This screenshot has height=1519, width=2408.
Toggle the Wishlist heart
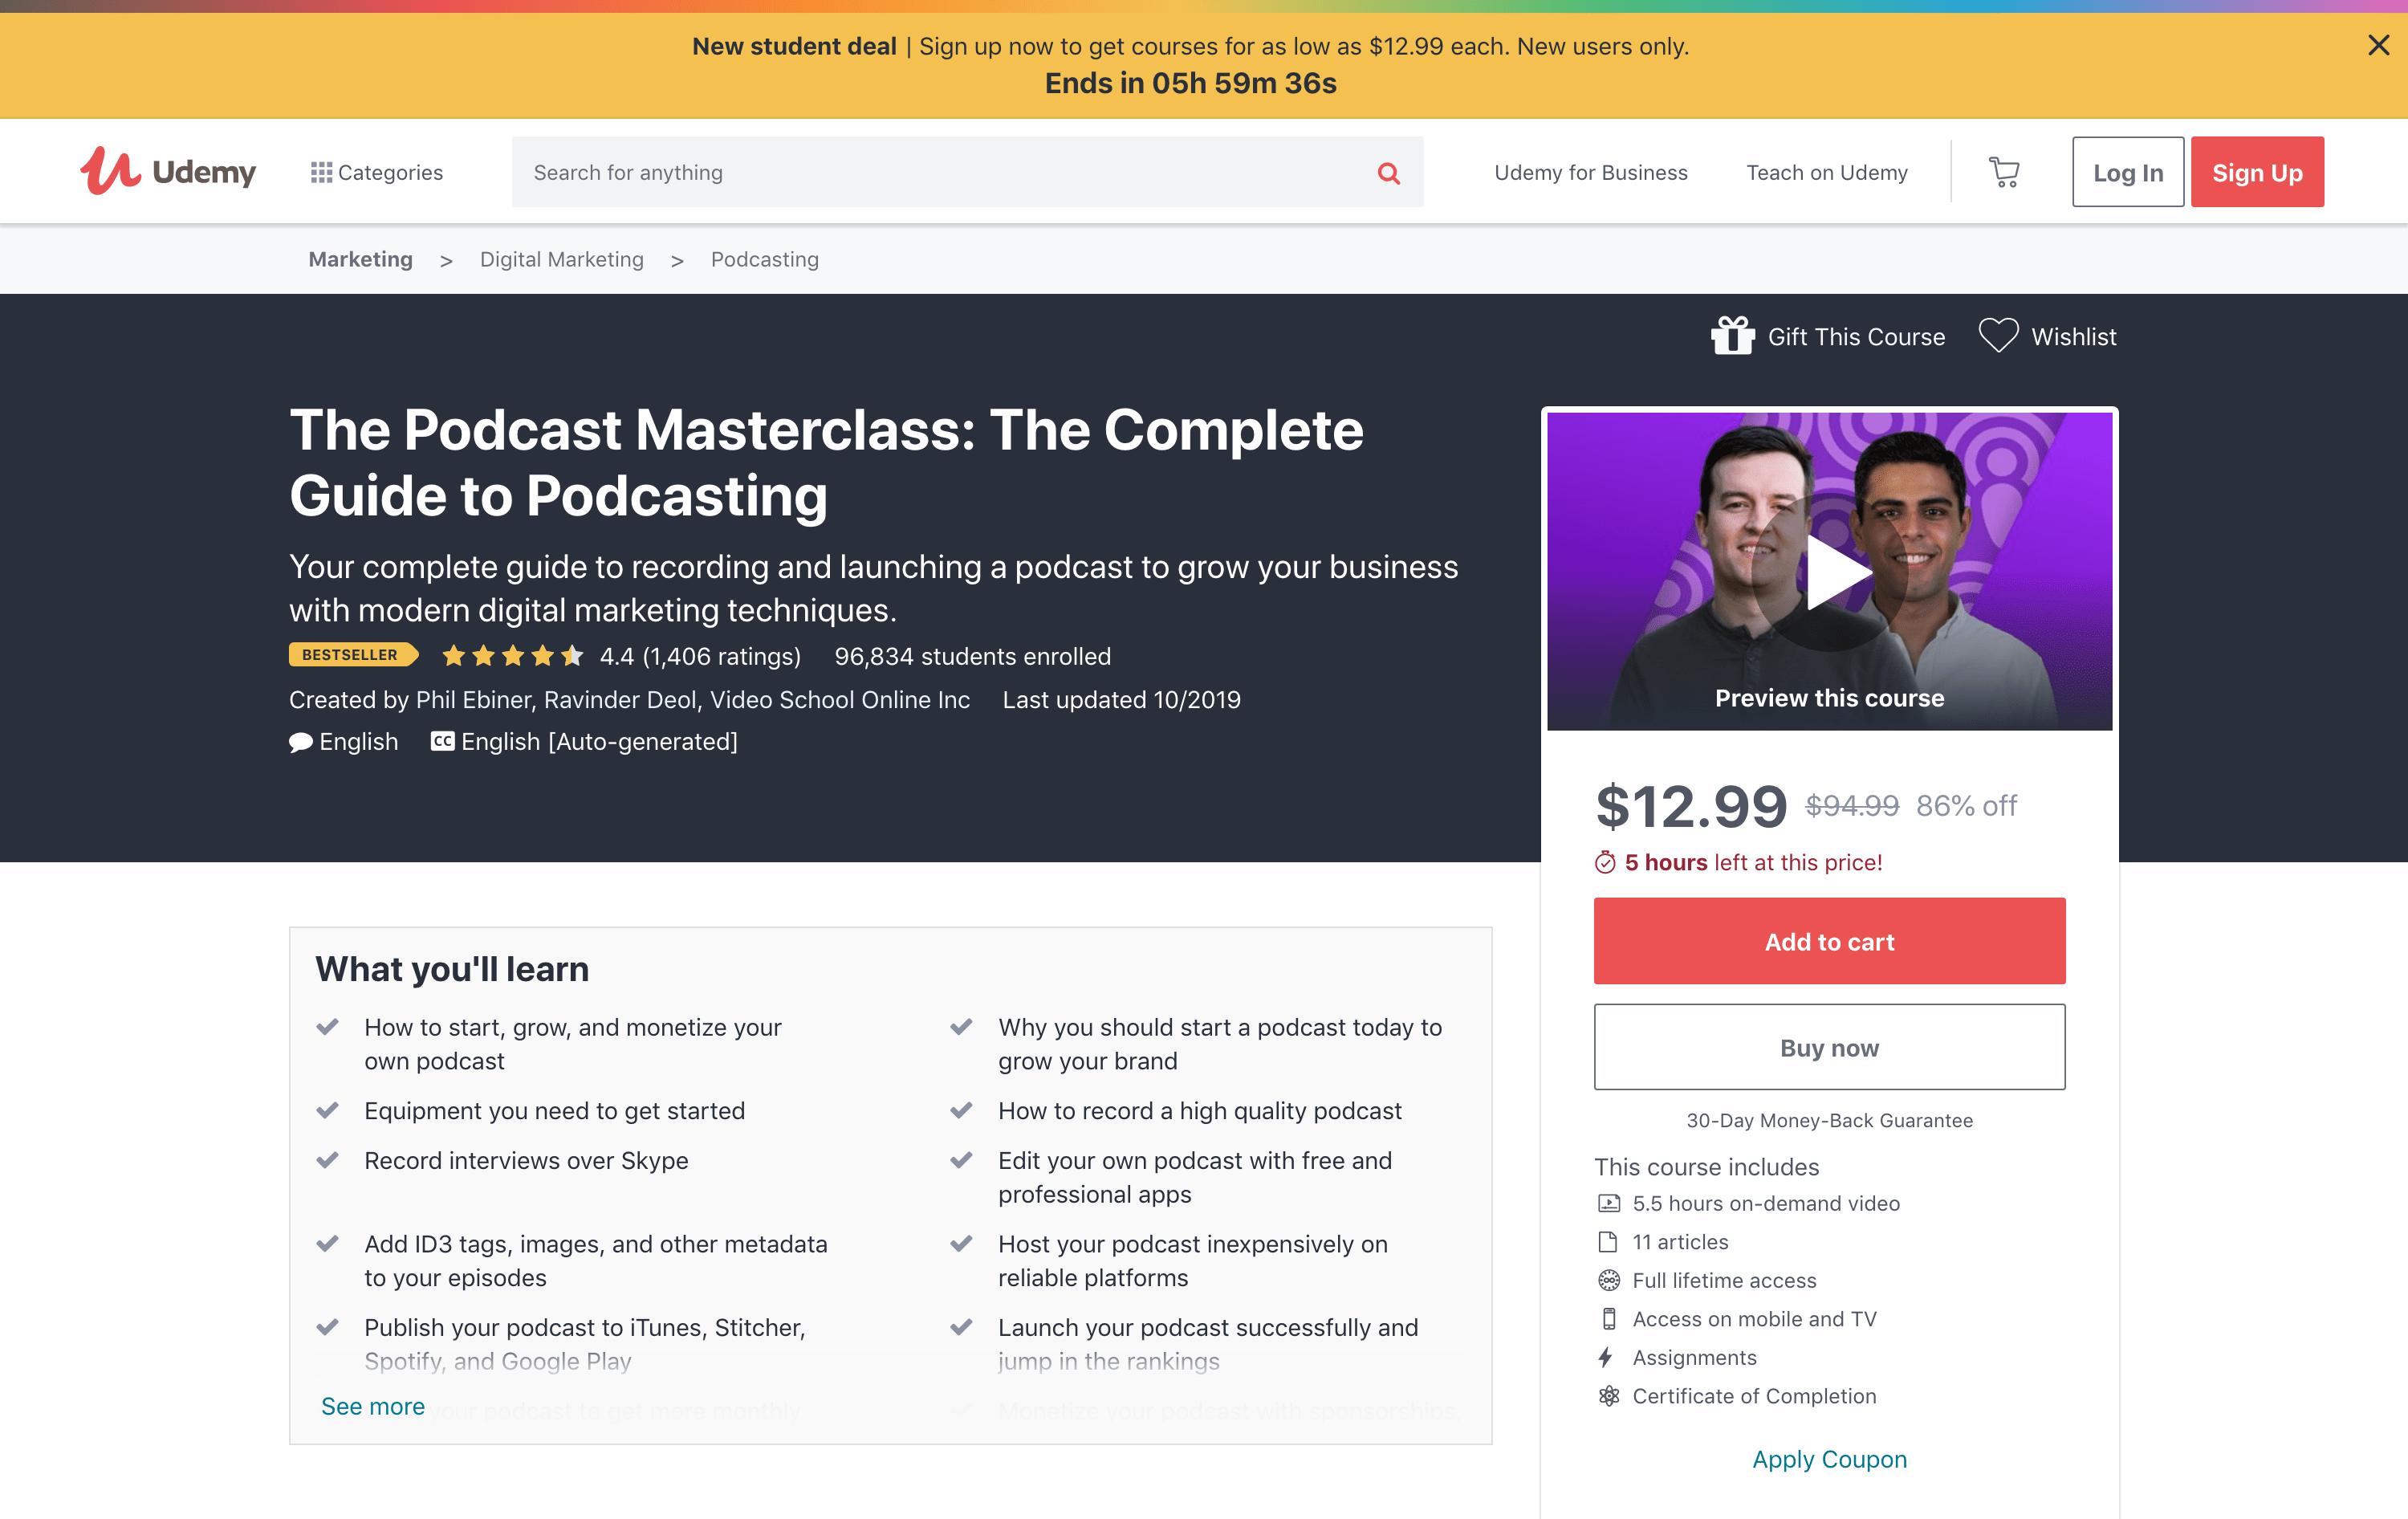point(1999,336)
